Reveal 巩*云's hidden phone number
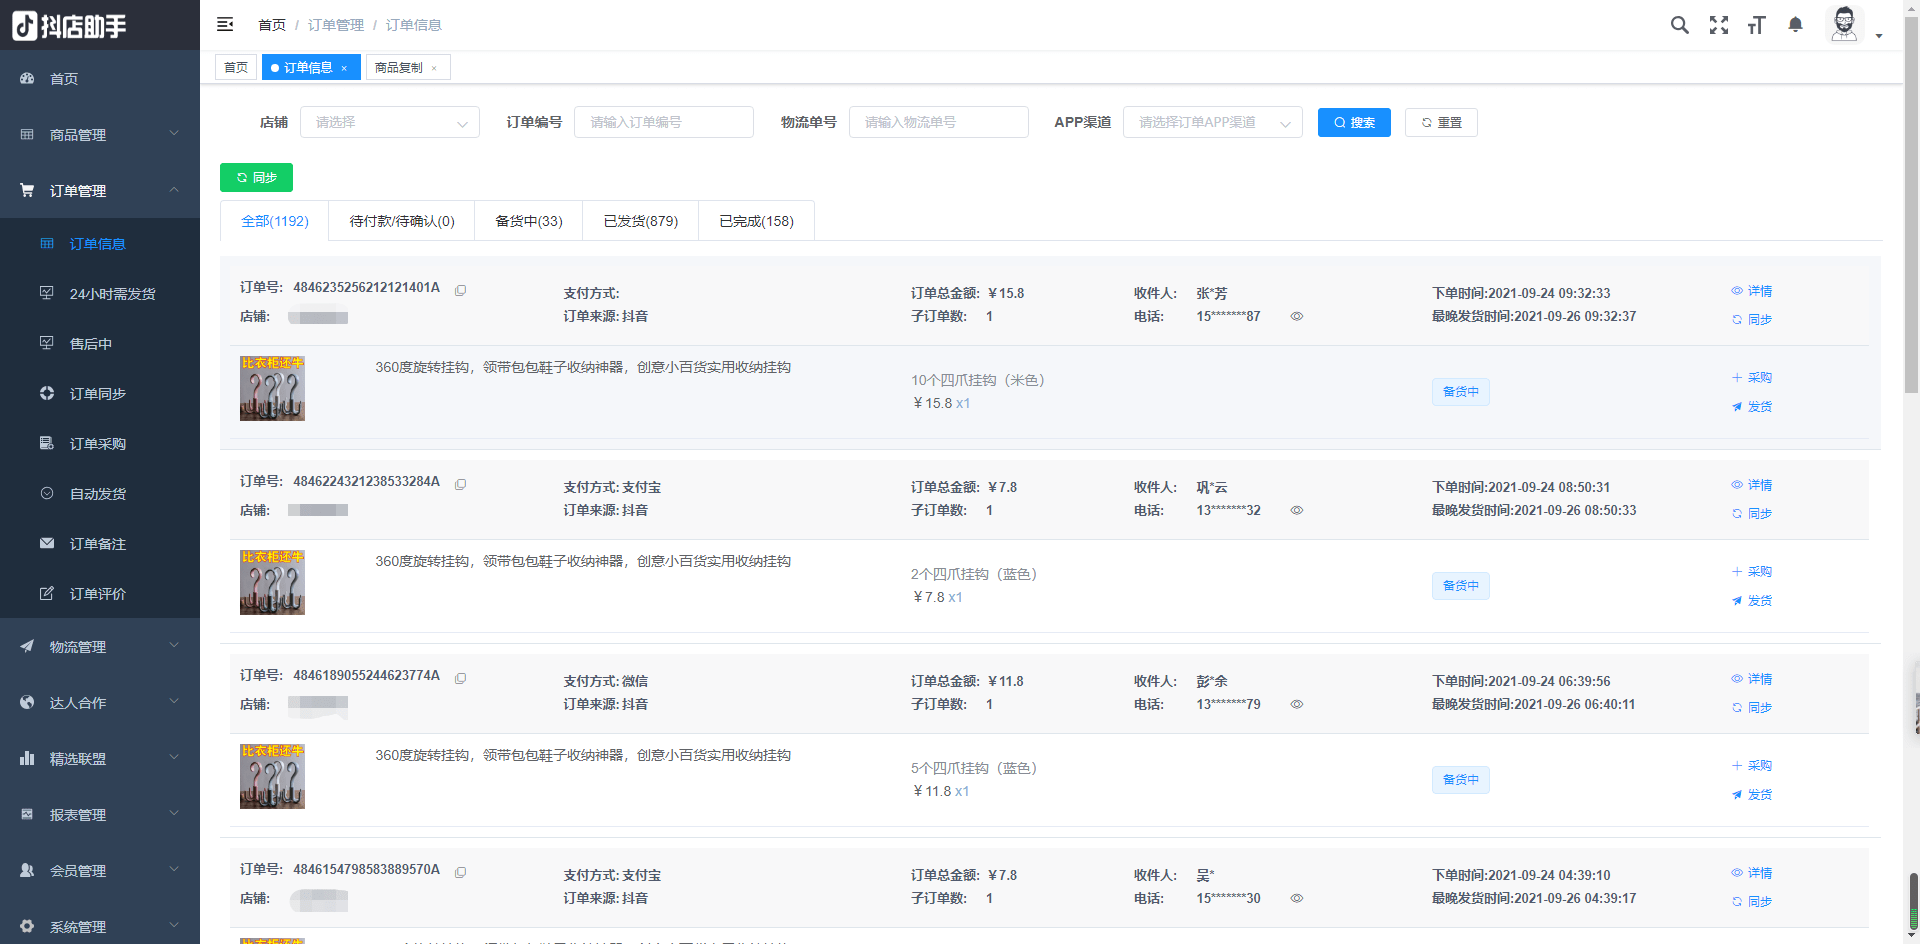This screenshot has width=1920, height=944. 1297,510
